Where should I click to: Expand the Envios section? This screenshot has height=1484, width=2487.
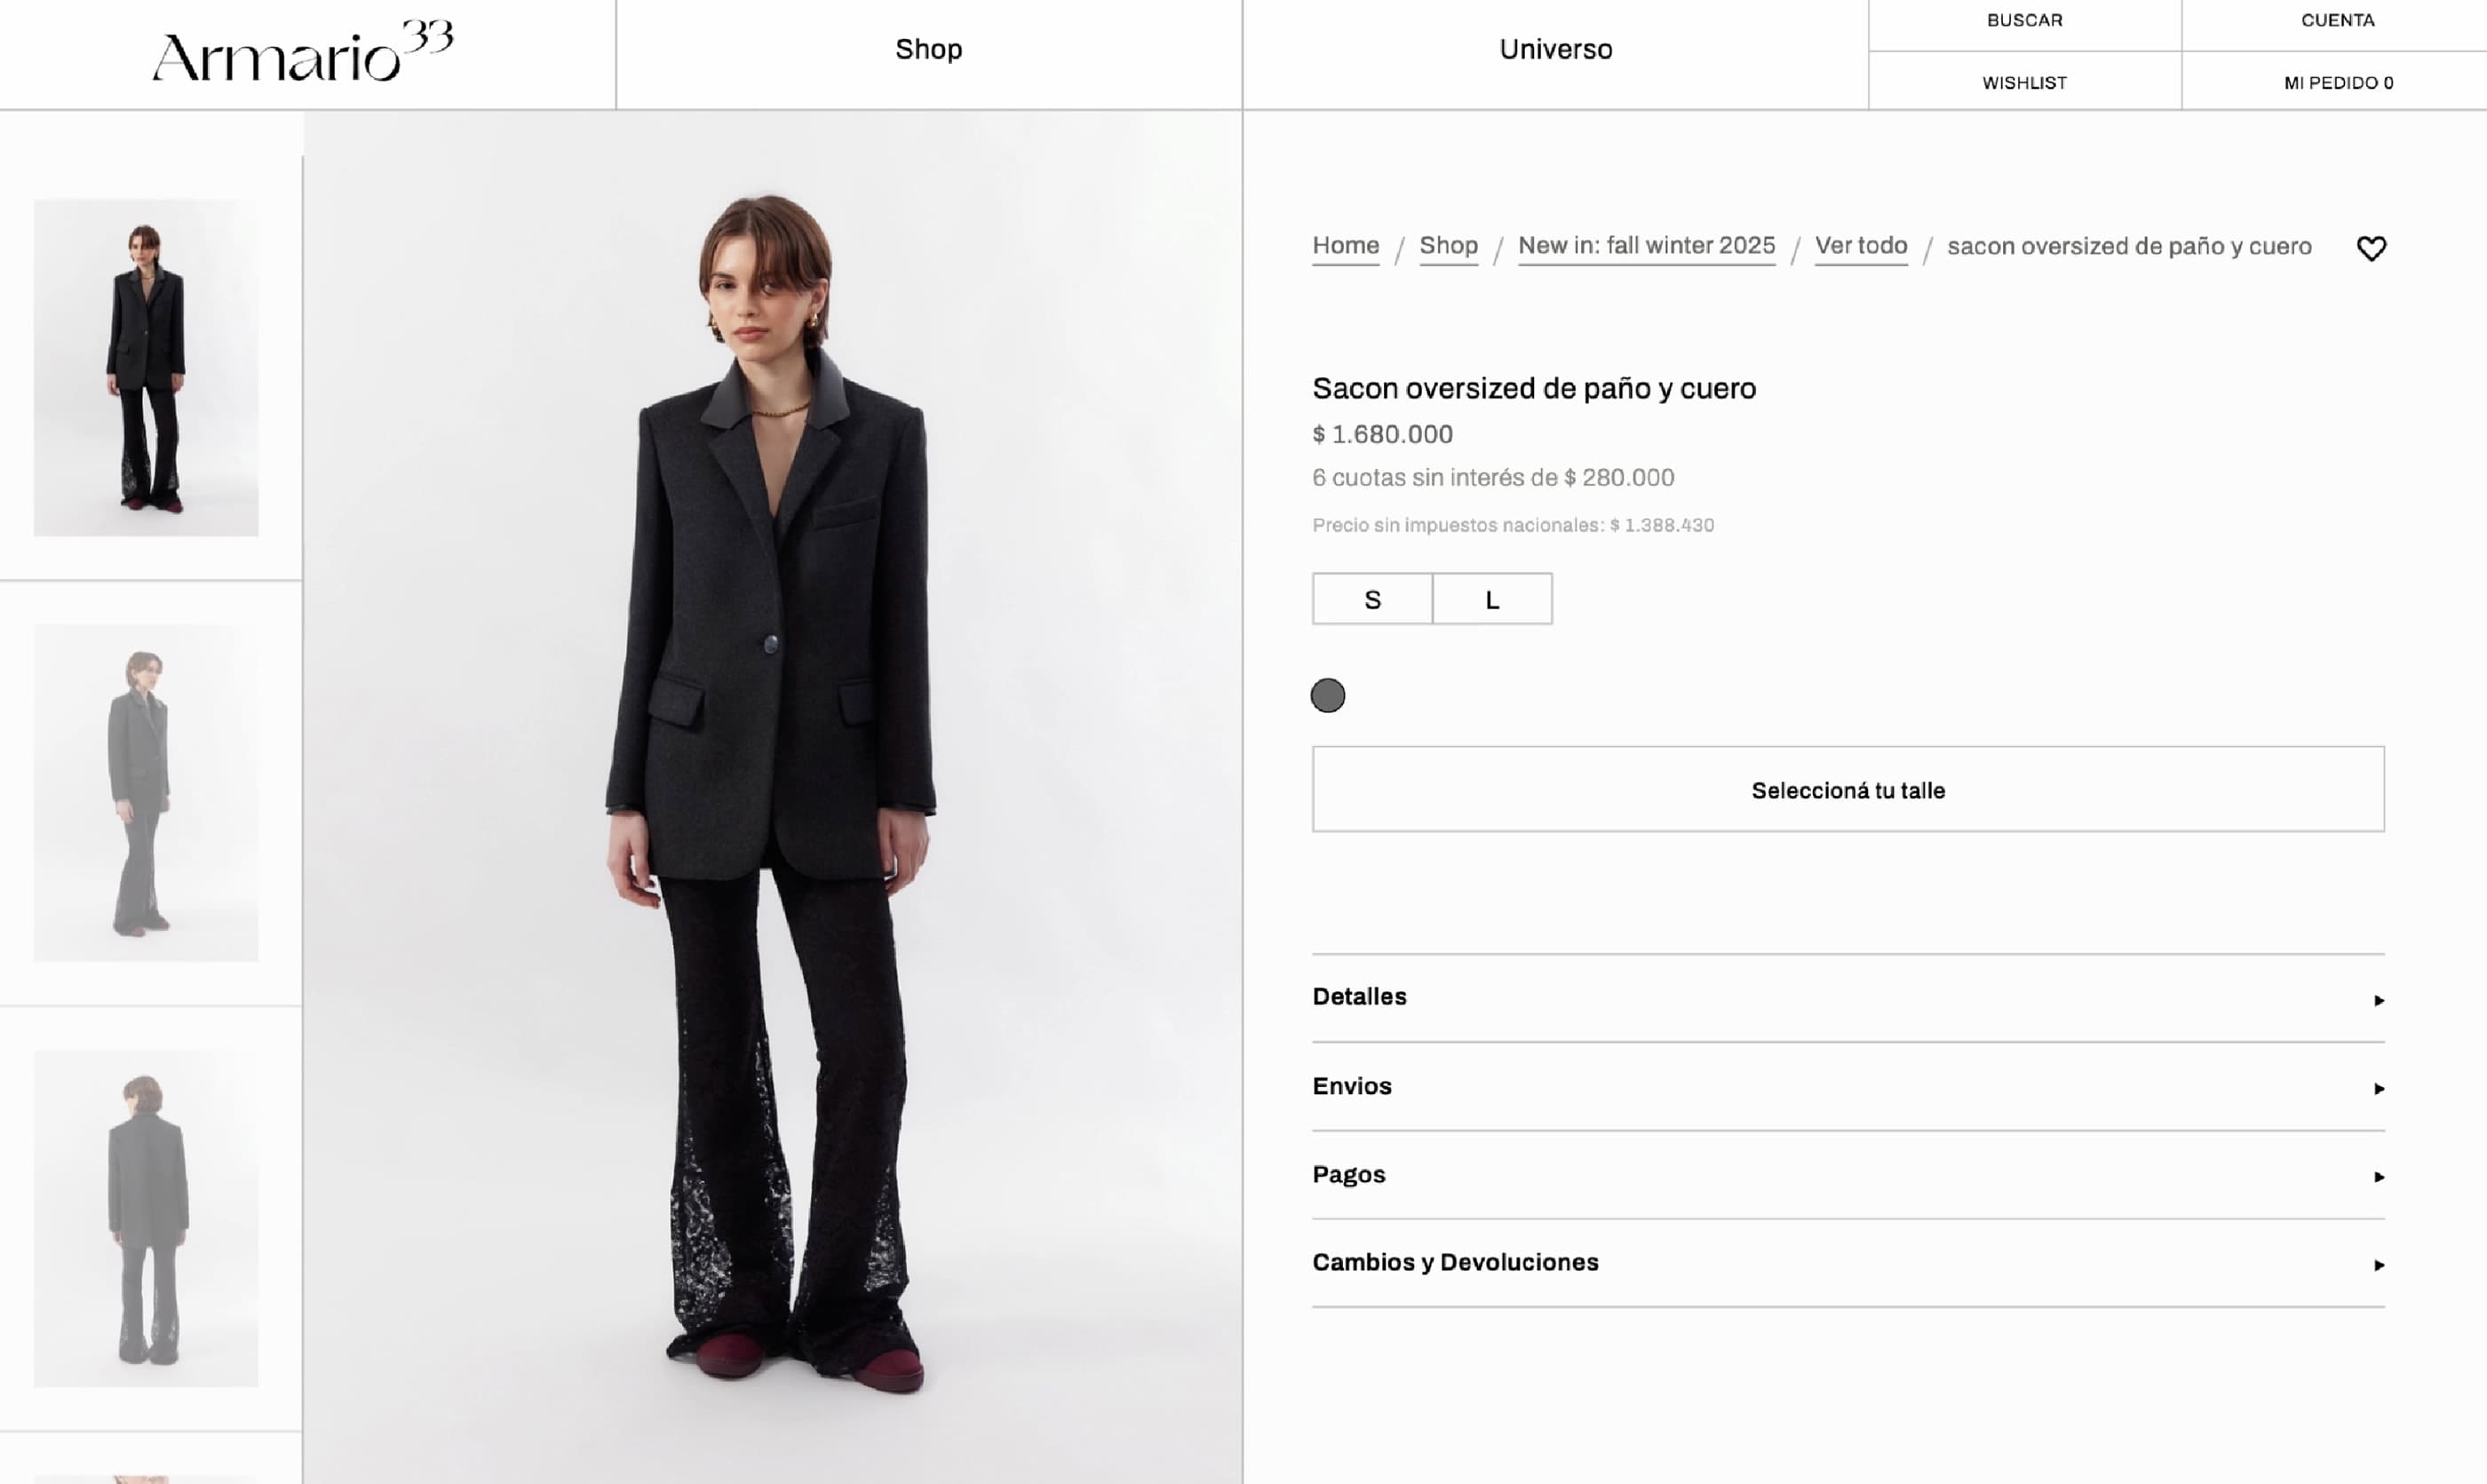point(1847,1086)
